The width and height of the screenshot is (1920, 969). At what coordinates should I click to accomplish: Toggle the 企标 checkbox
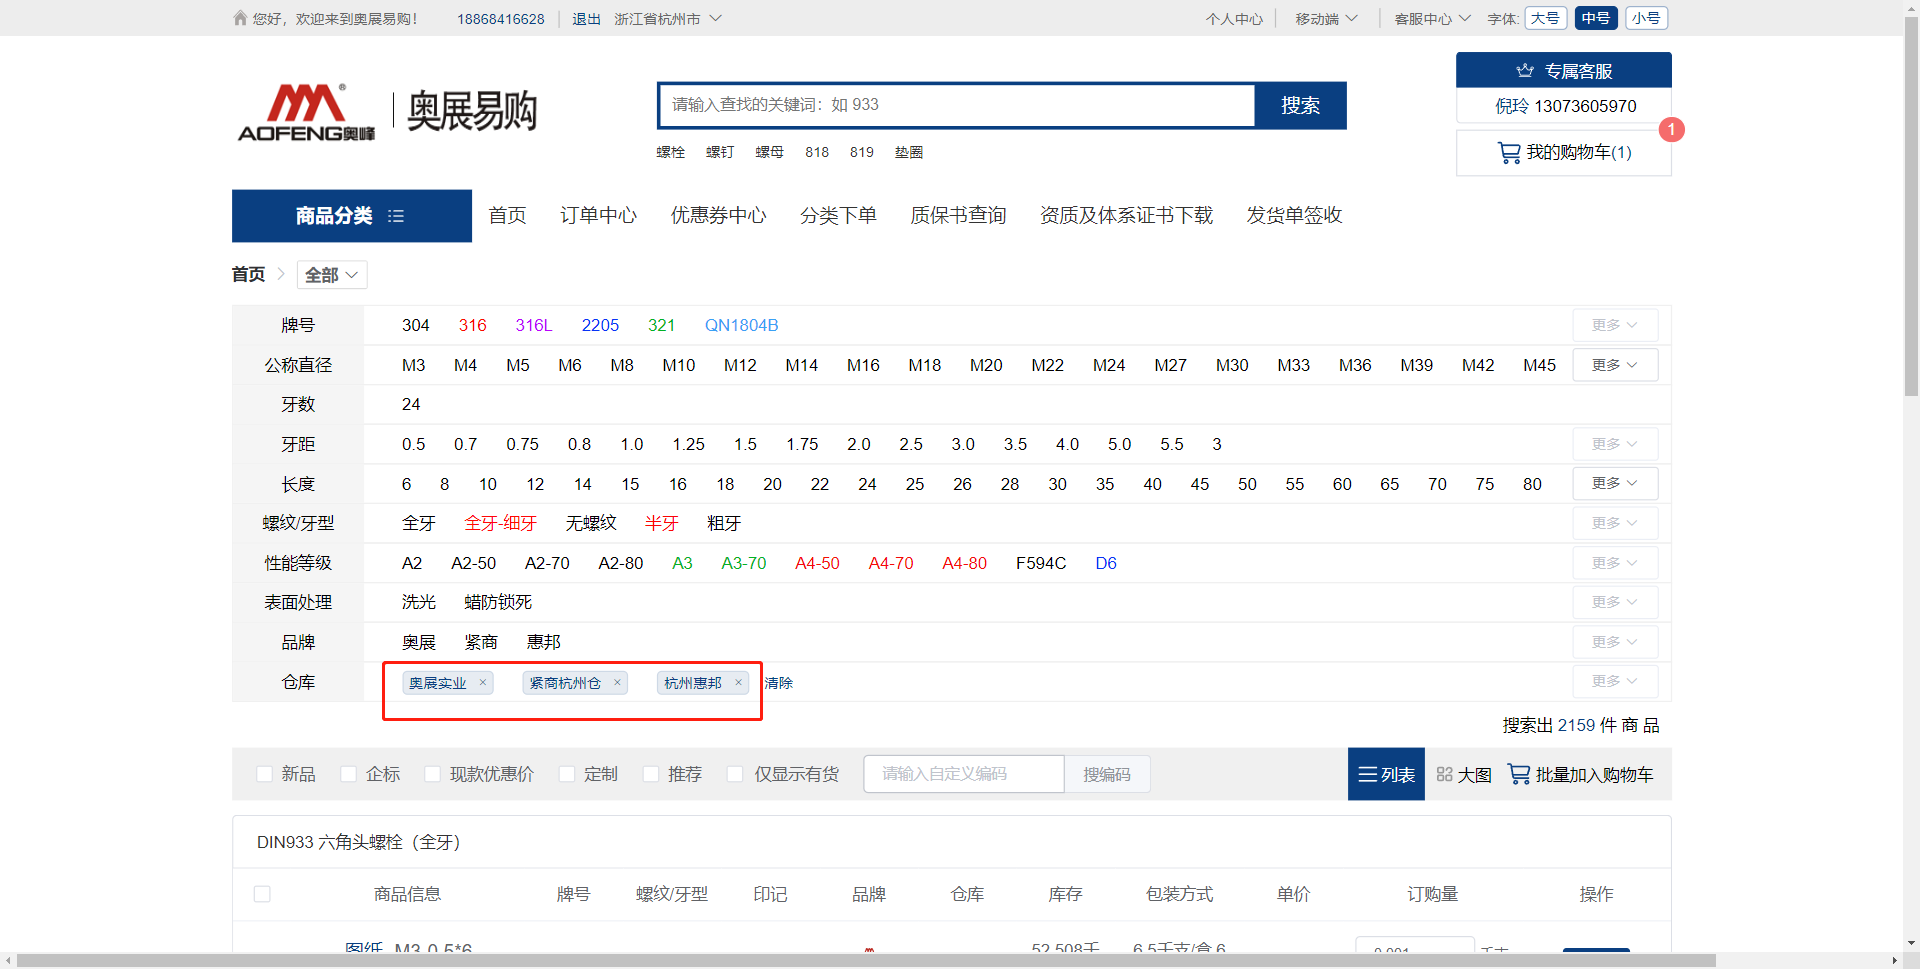(348, 774)
